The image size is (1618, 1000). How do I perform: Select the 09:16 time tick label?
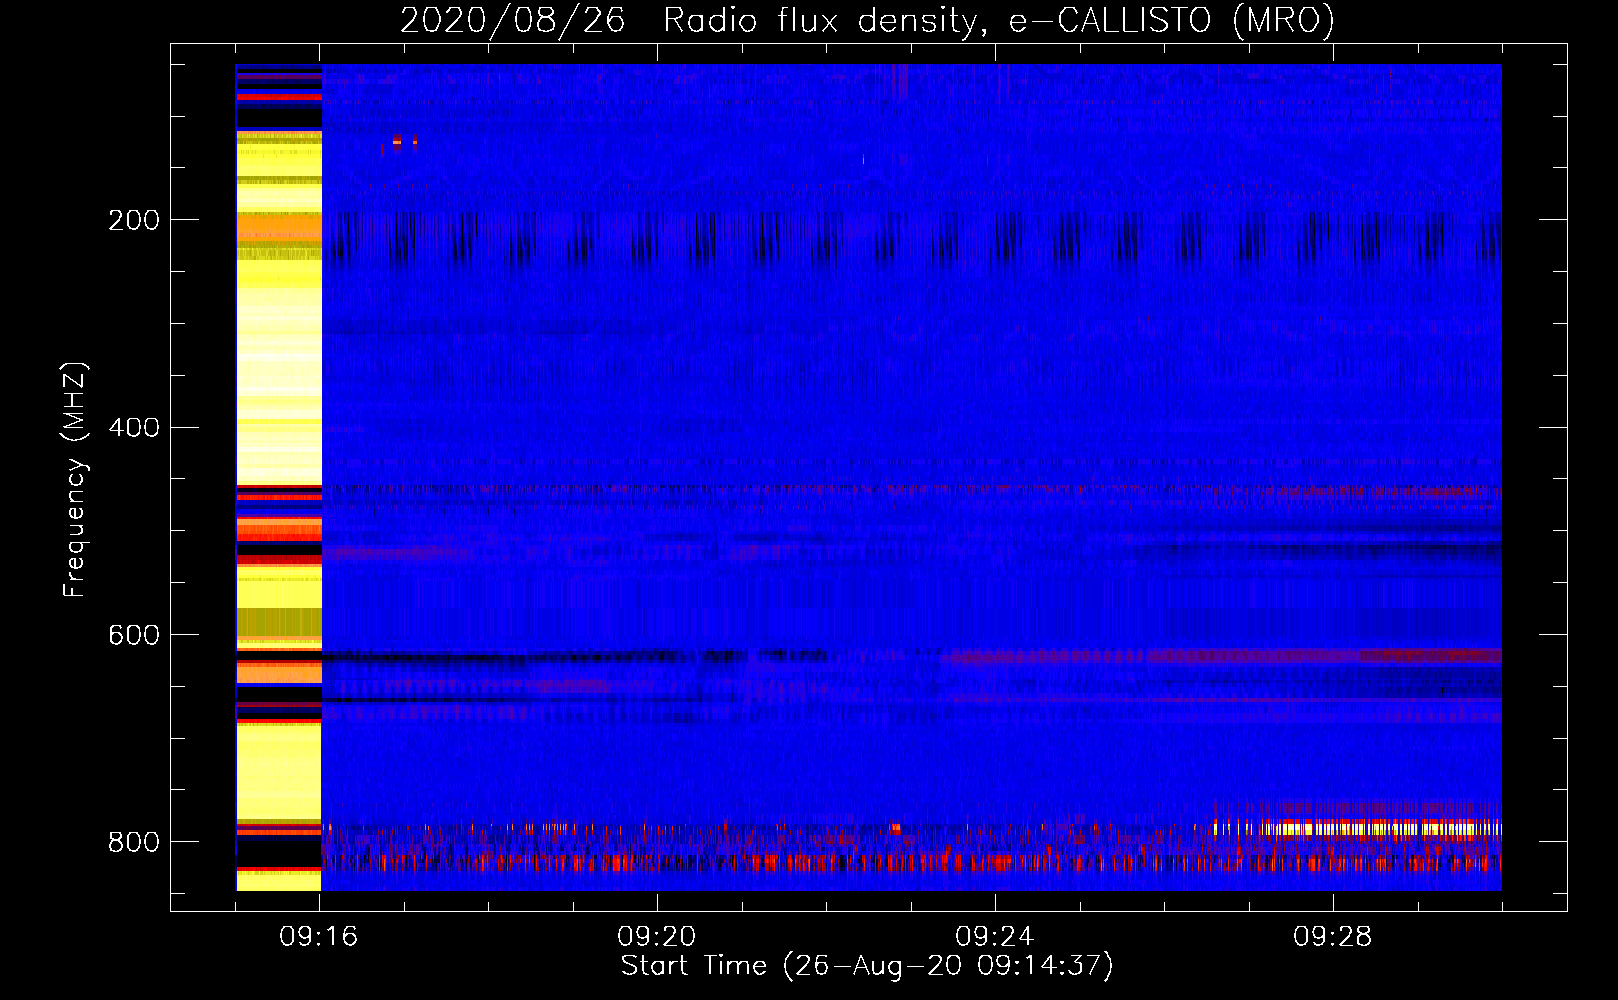click(318, 937)
